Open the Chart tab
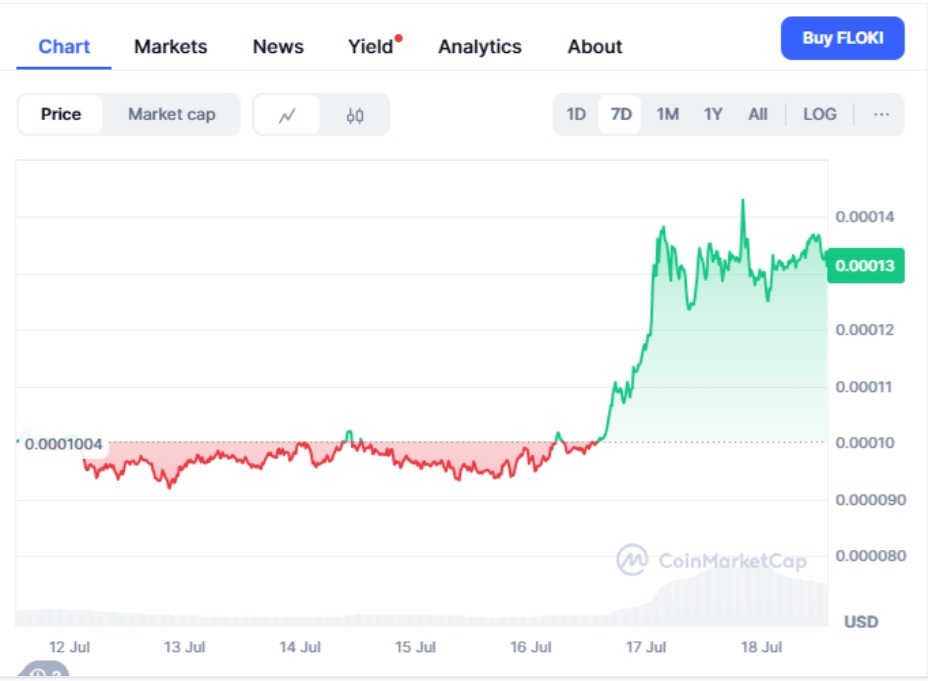The height and width of the screenshot is (681, 937). click(x=64, y=46)
